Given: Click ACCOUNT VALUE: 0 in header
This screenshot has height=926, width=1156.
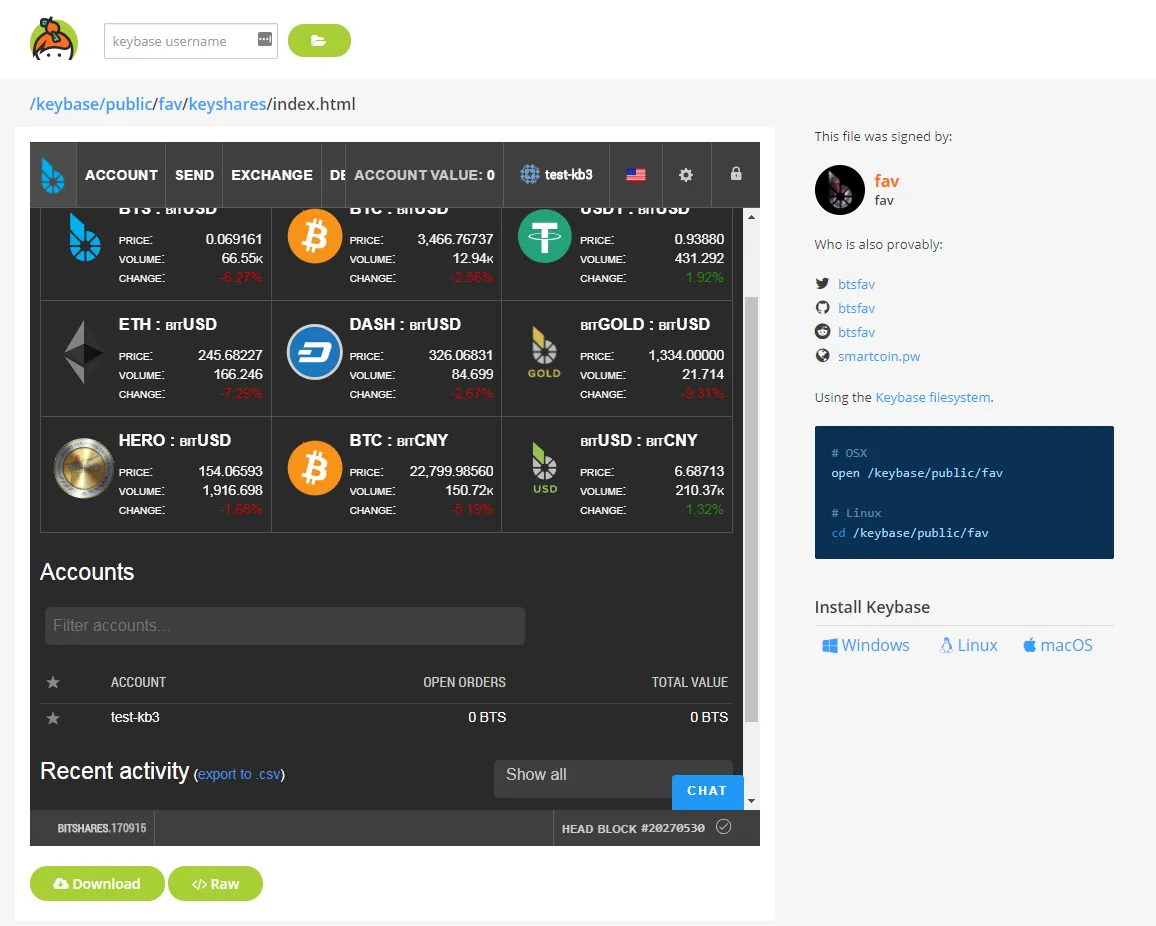Looking at the screenshot, I should tap(424, 175).
